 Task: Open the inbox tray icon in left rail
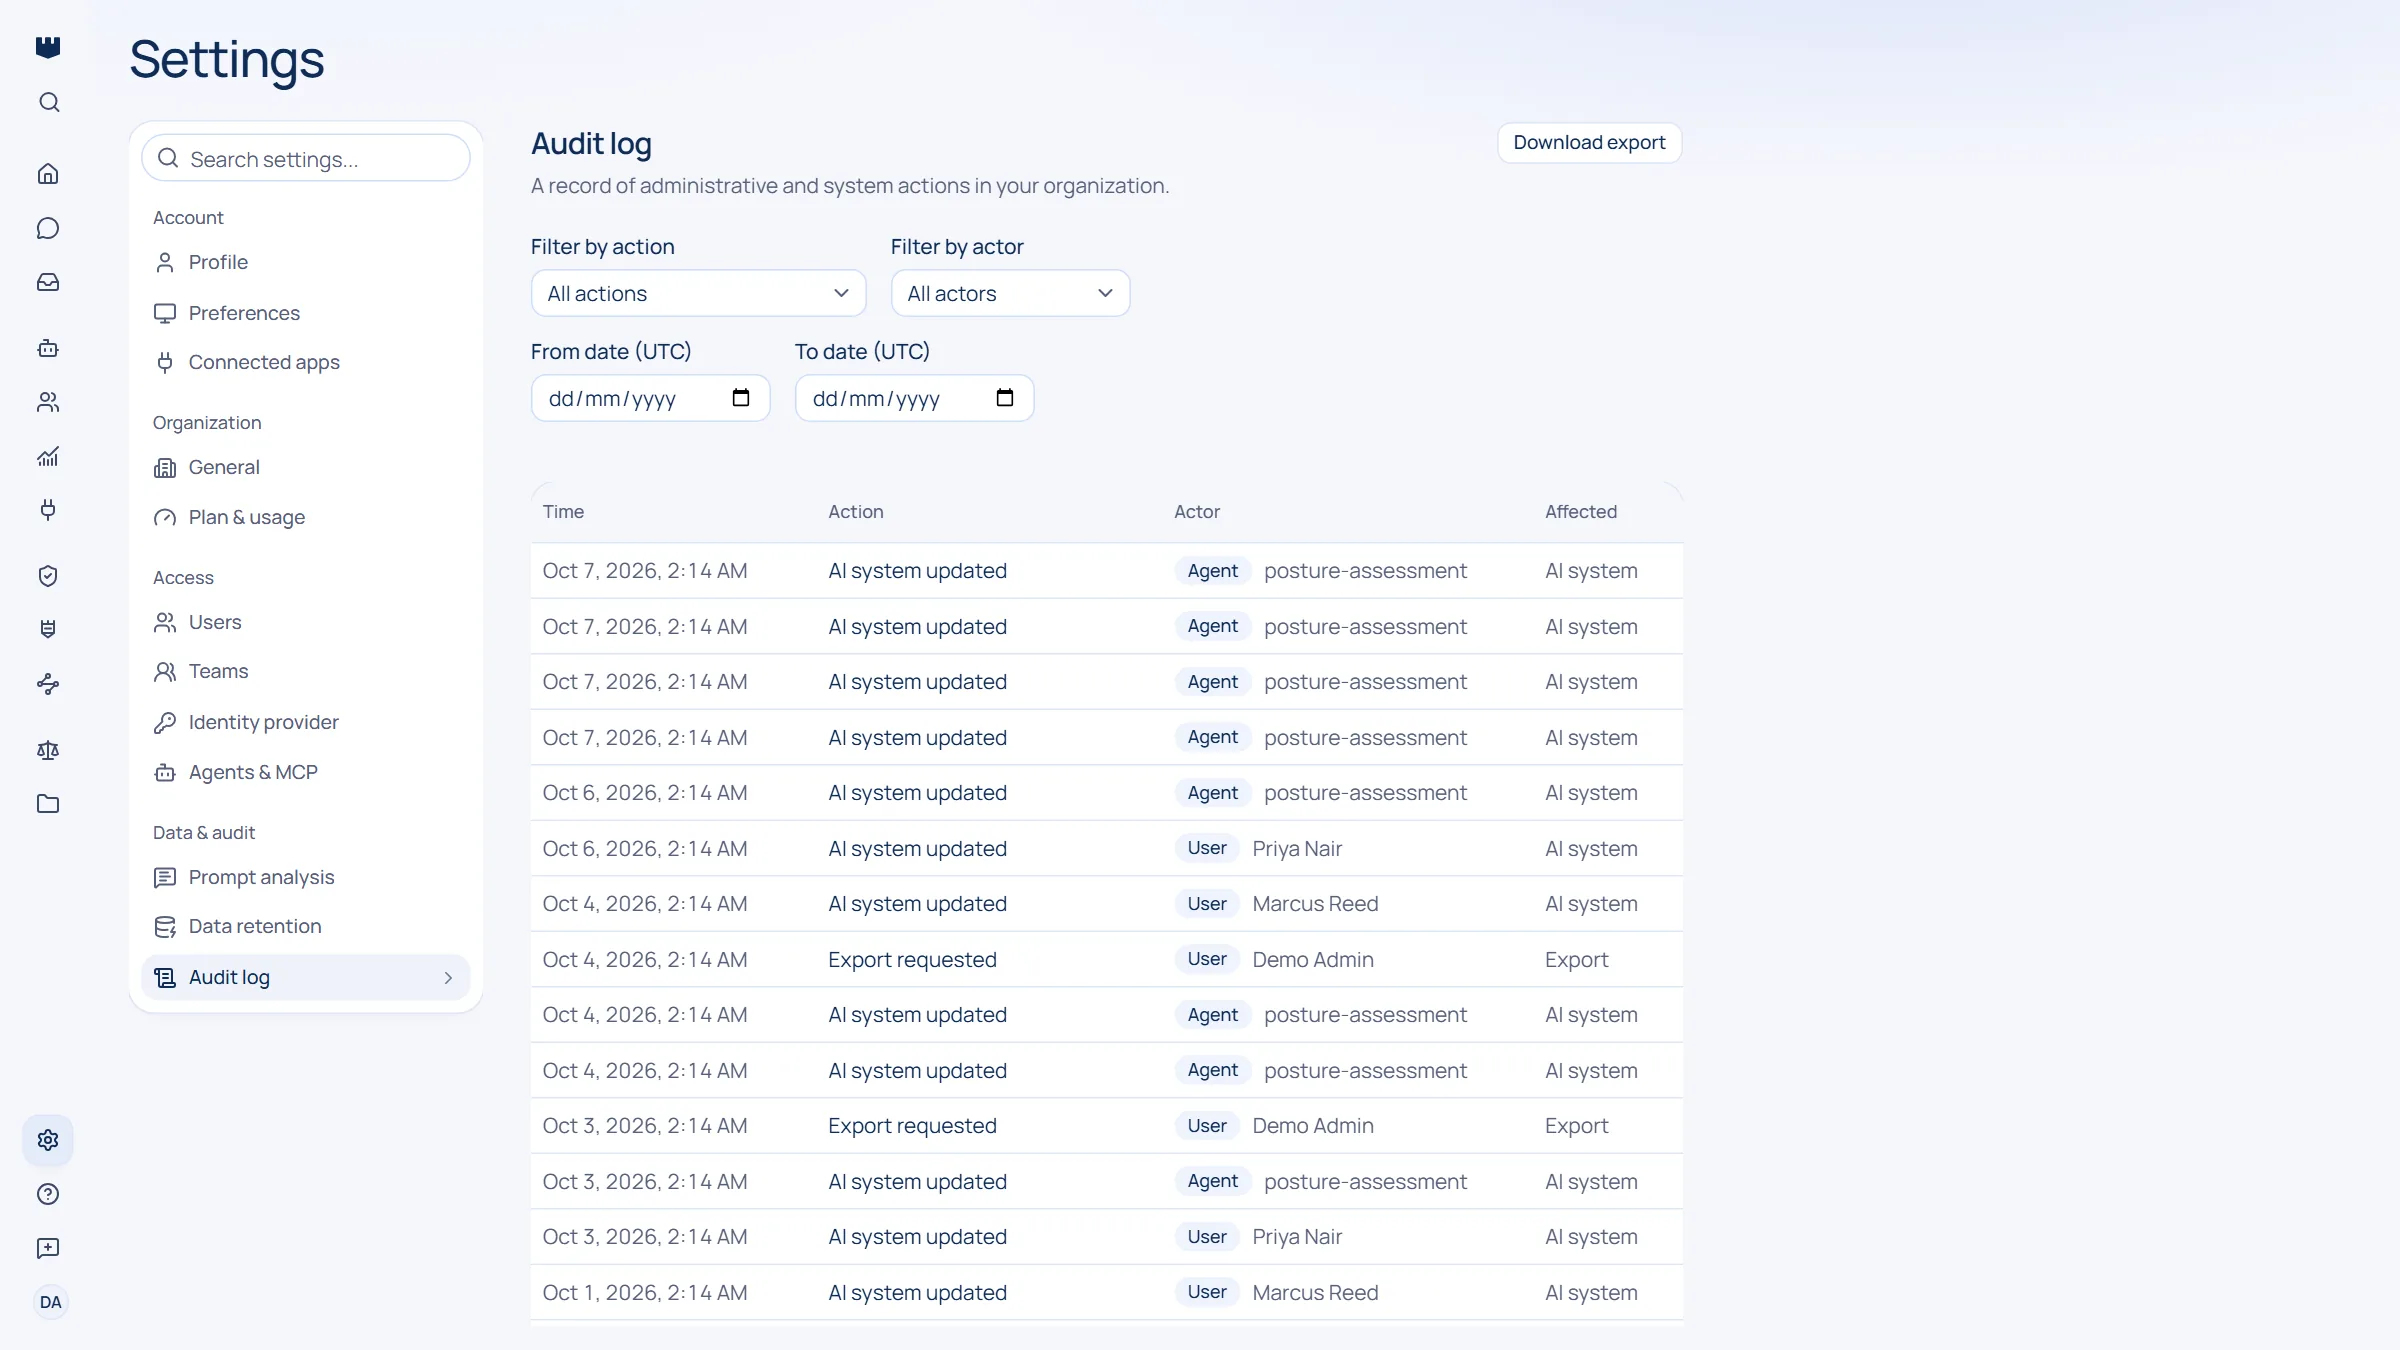[x=48, y=282]
